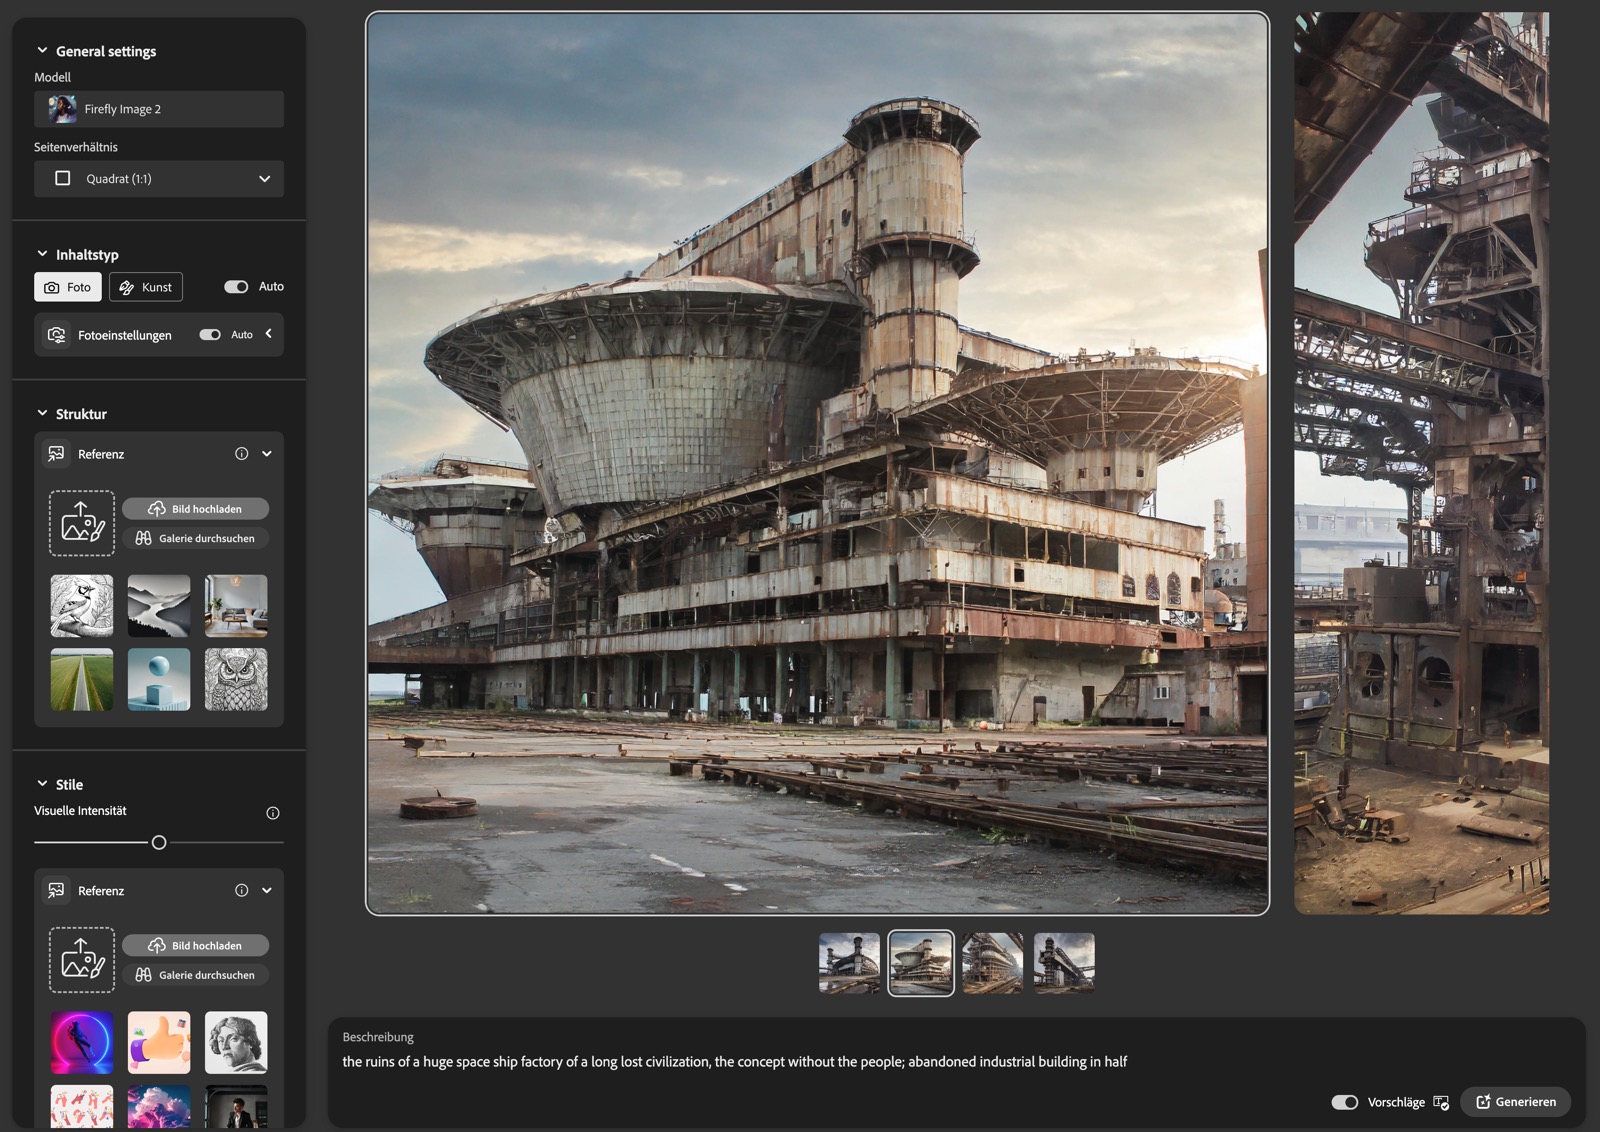Viewport: 1600px width, 1132px height.
Task: Select the grayscale mountain landscape structure reference
Action: coord(159,606)
